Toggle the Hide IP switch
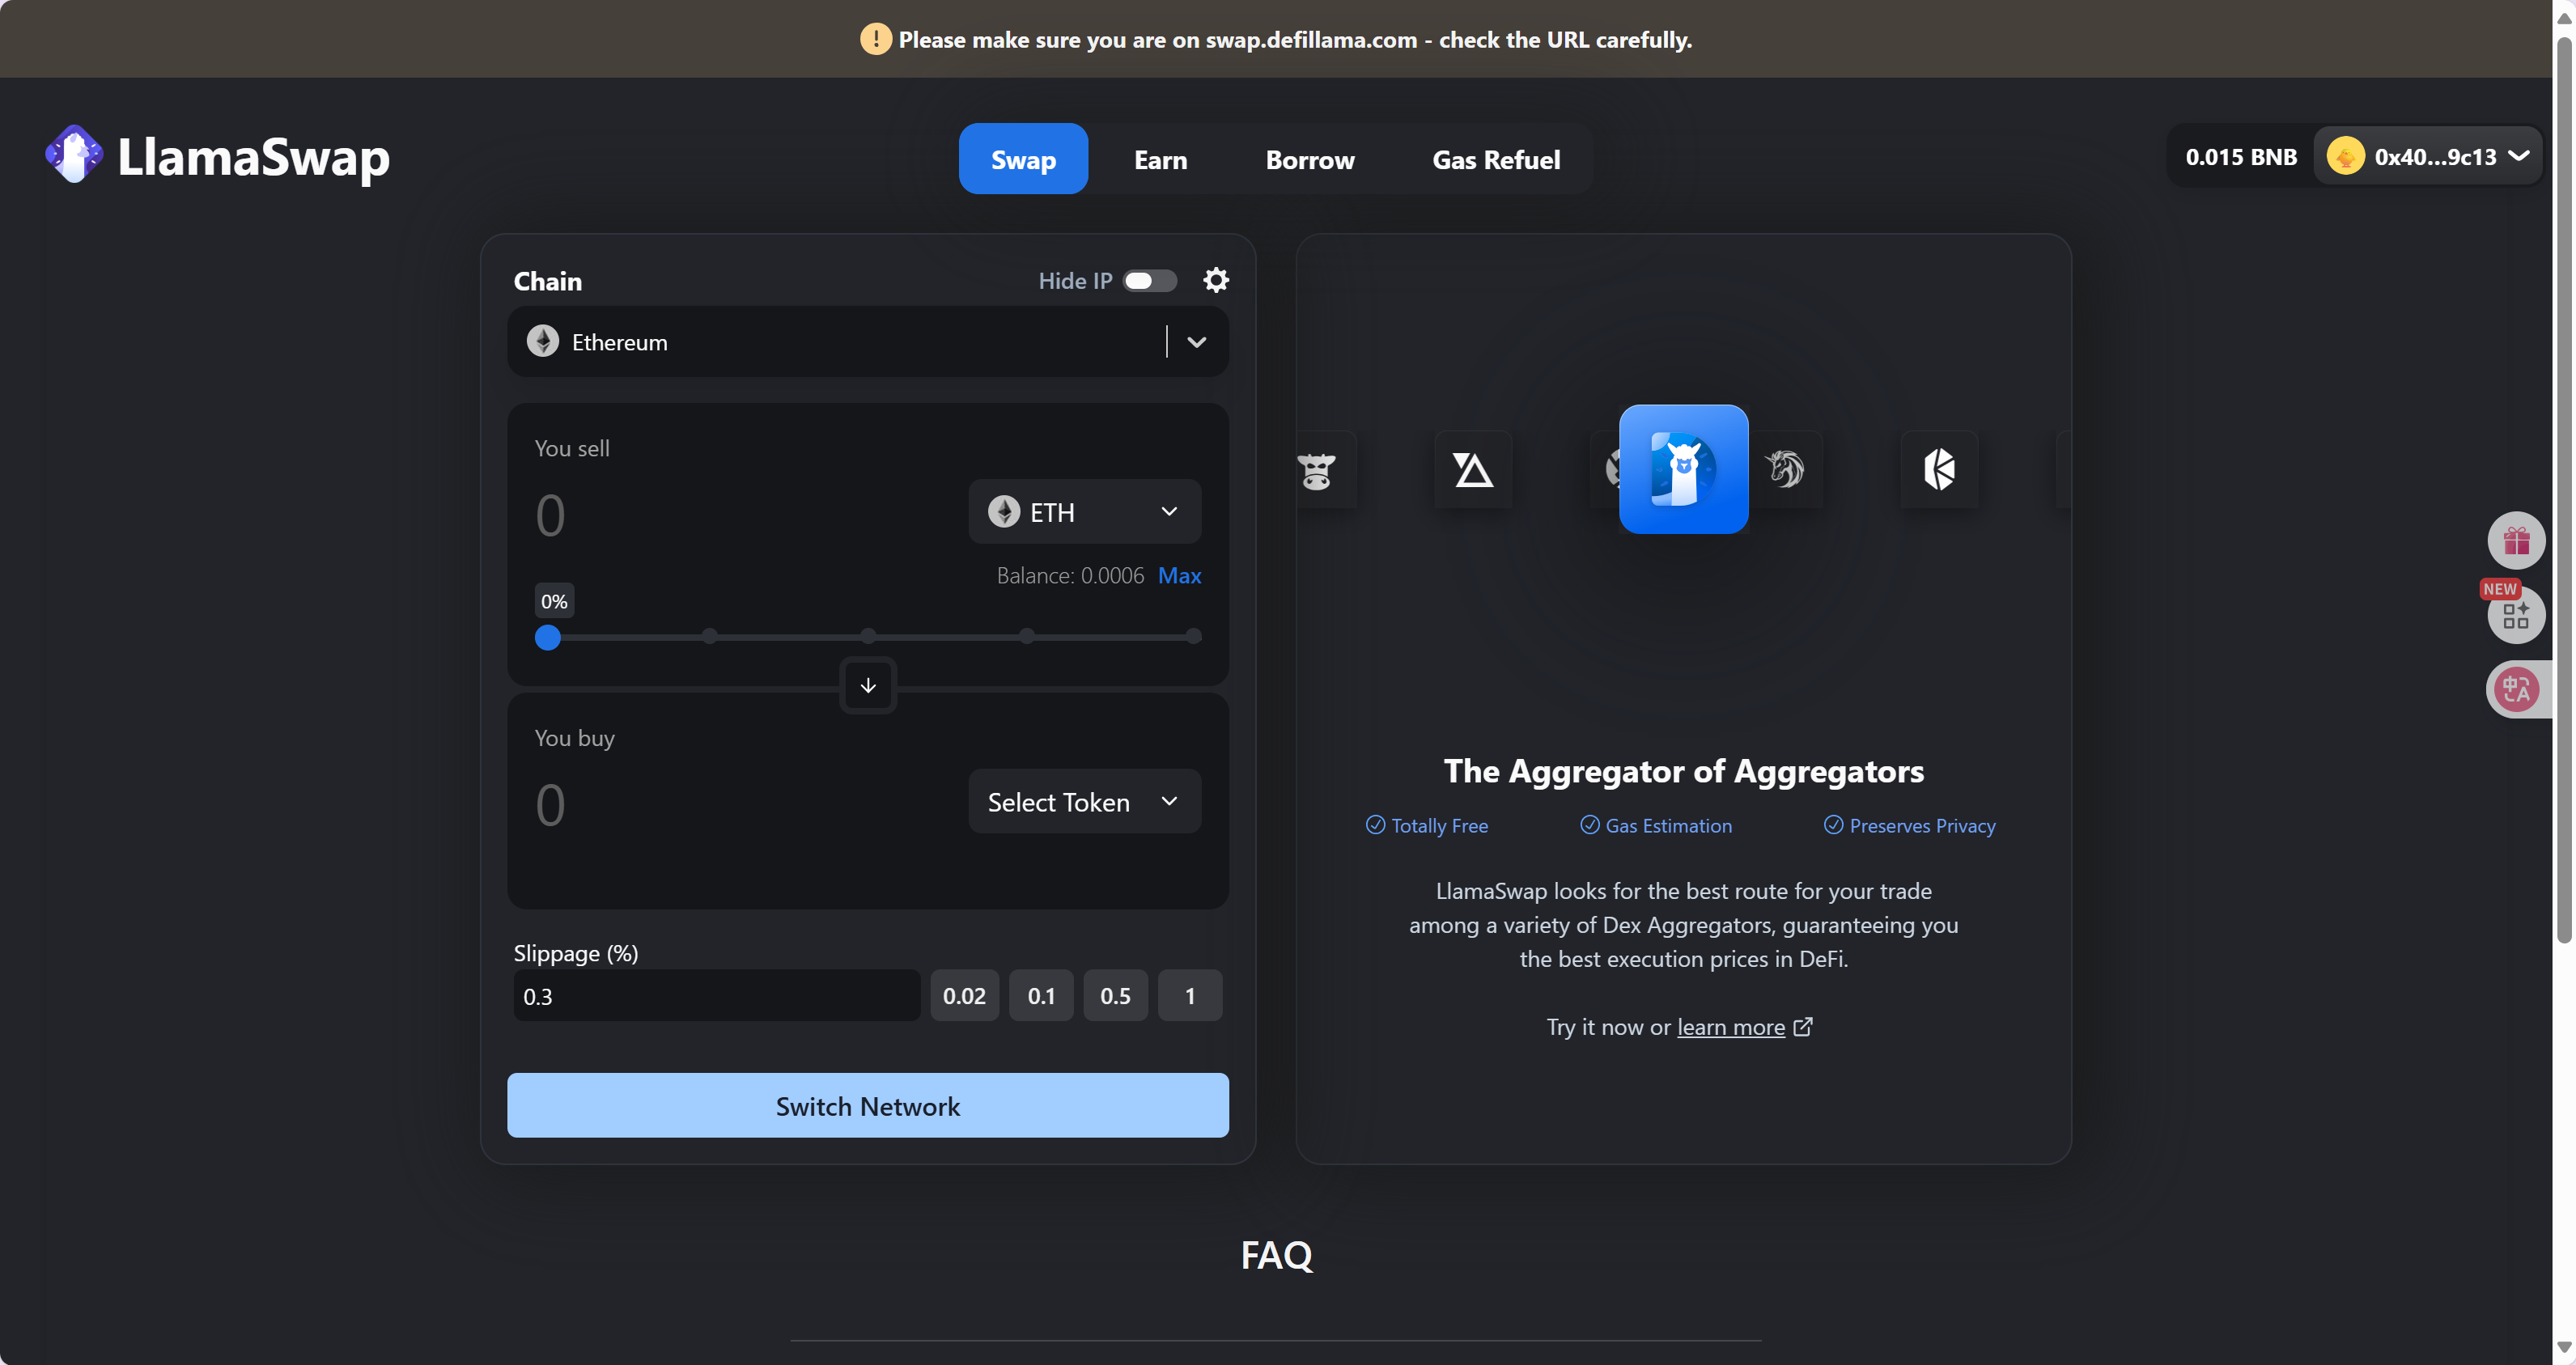This screenshot has height=1365, width=2576. [x=1149, y=281]
